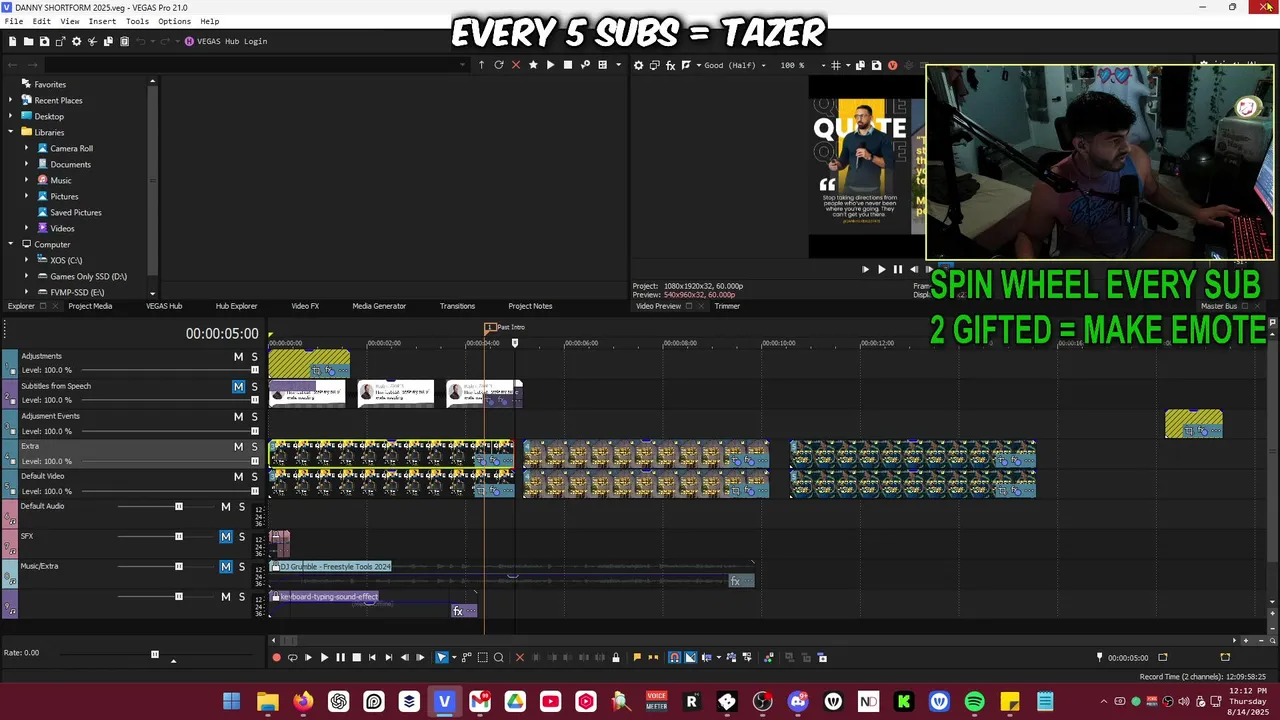Expand the Libraries tree node
Image resolution: width=1280 pixels, height=720 pixels.
(11, 132)
